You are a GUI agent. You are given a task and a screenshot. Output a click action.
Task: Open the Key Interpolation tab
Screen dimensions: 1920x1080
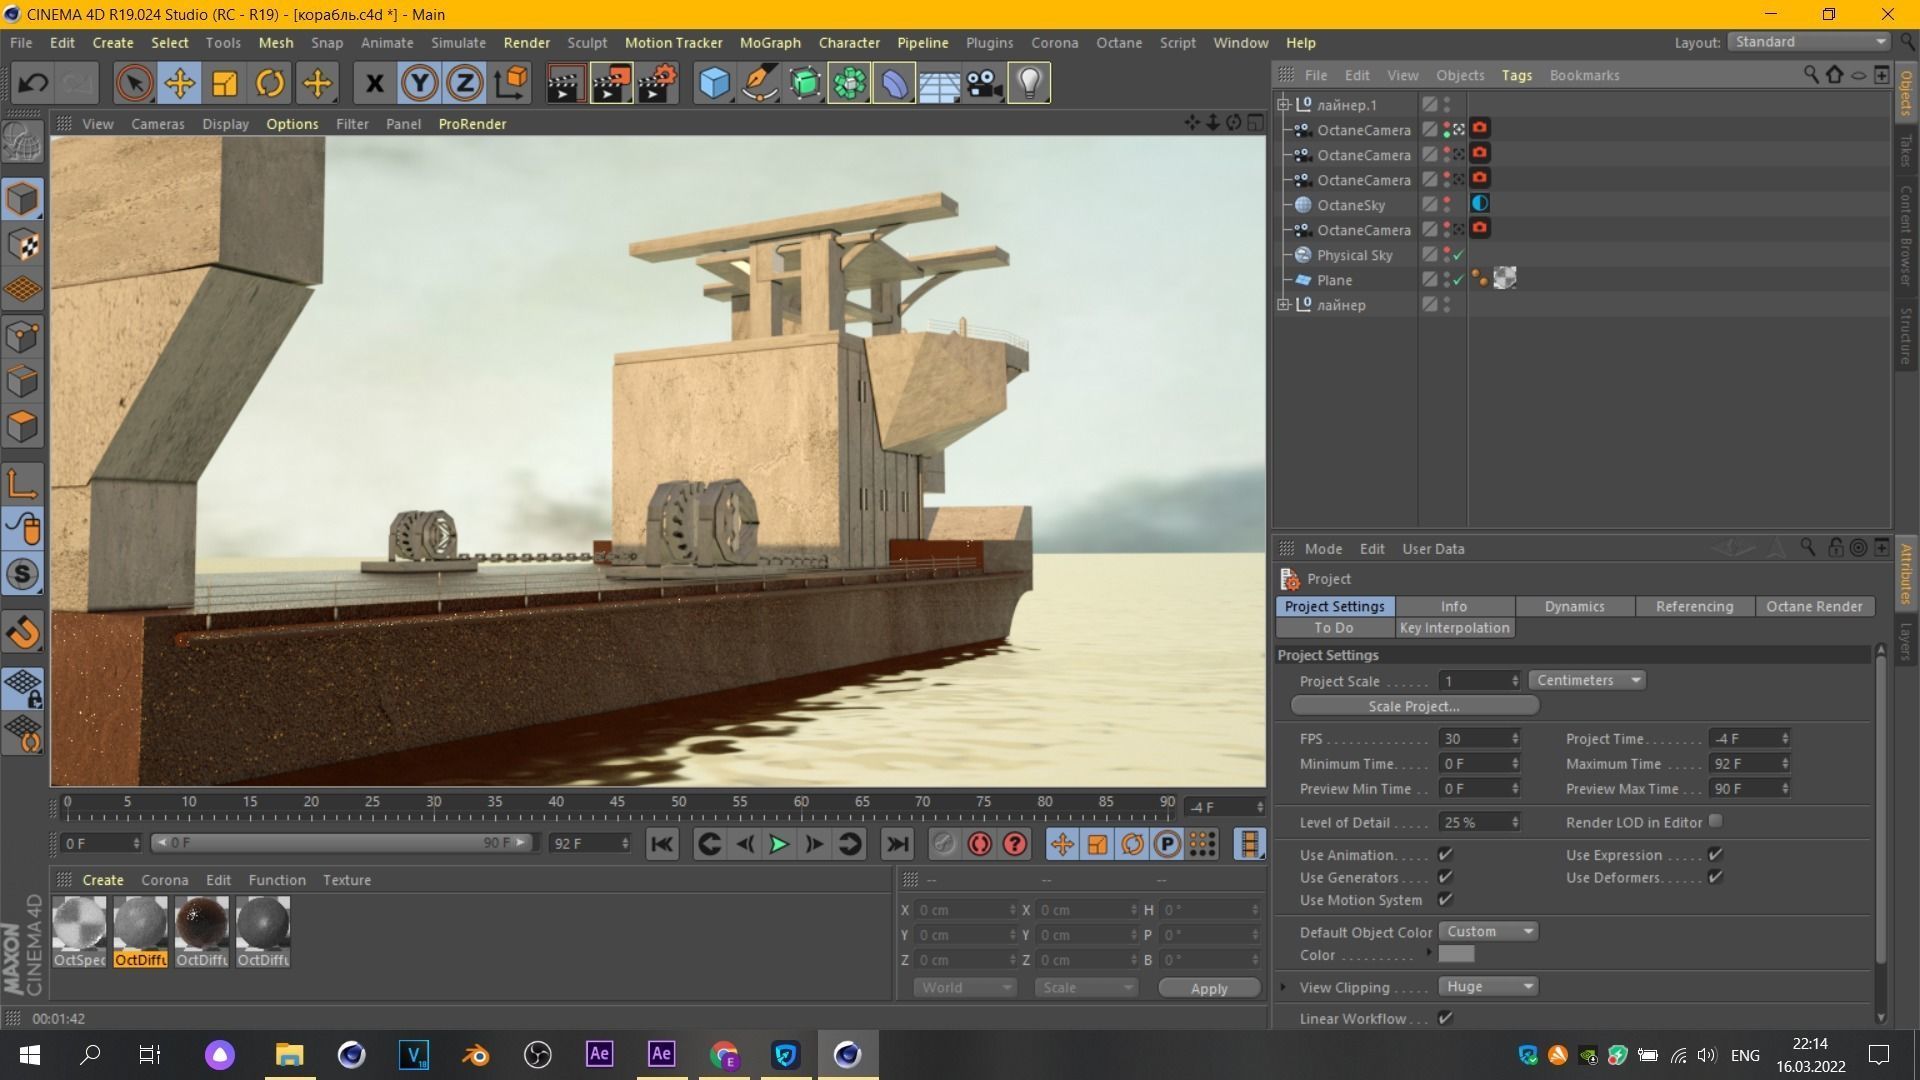1455,628
